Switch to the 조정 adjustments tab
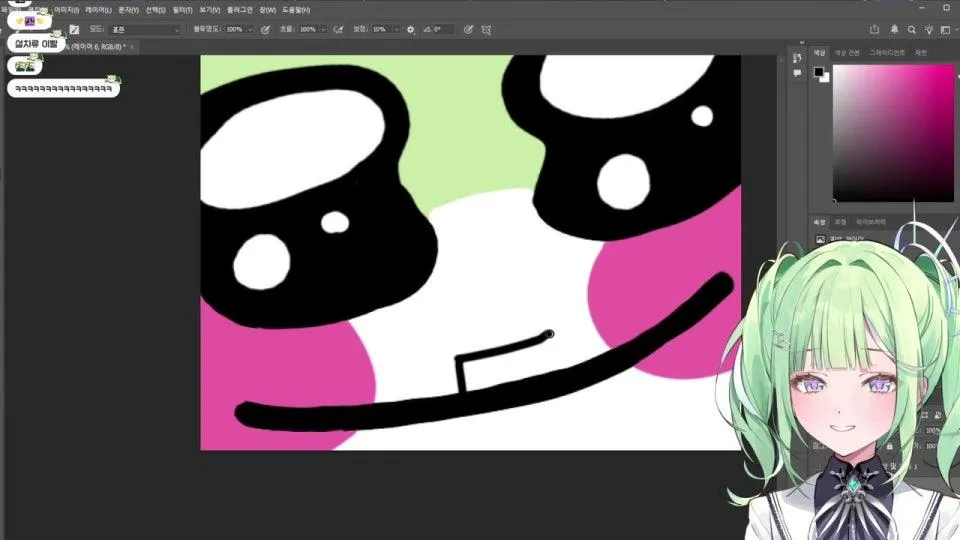960x540 pixels. 840,222
